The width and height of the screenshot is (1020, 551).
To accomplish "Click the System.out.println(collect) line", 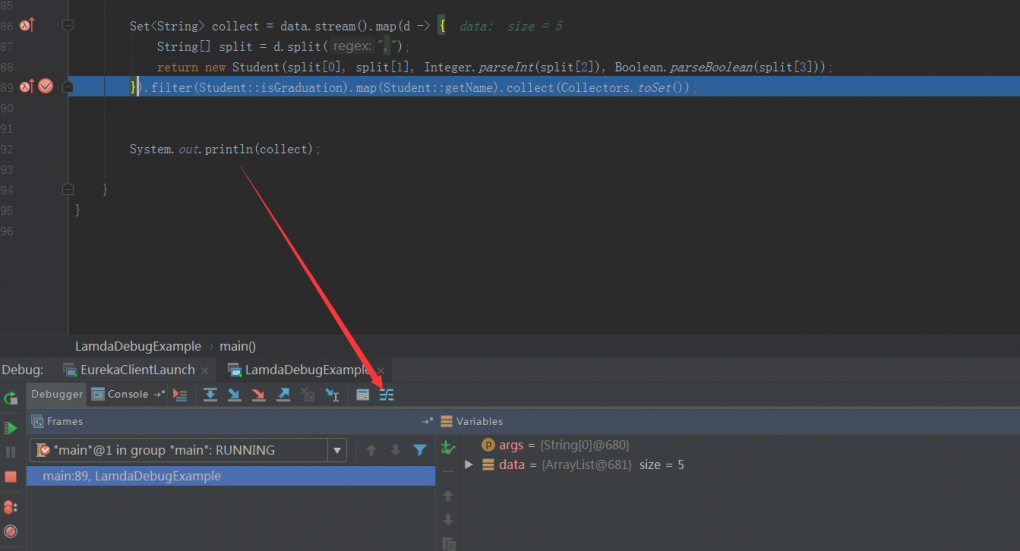I will point(224,149).
